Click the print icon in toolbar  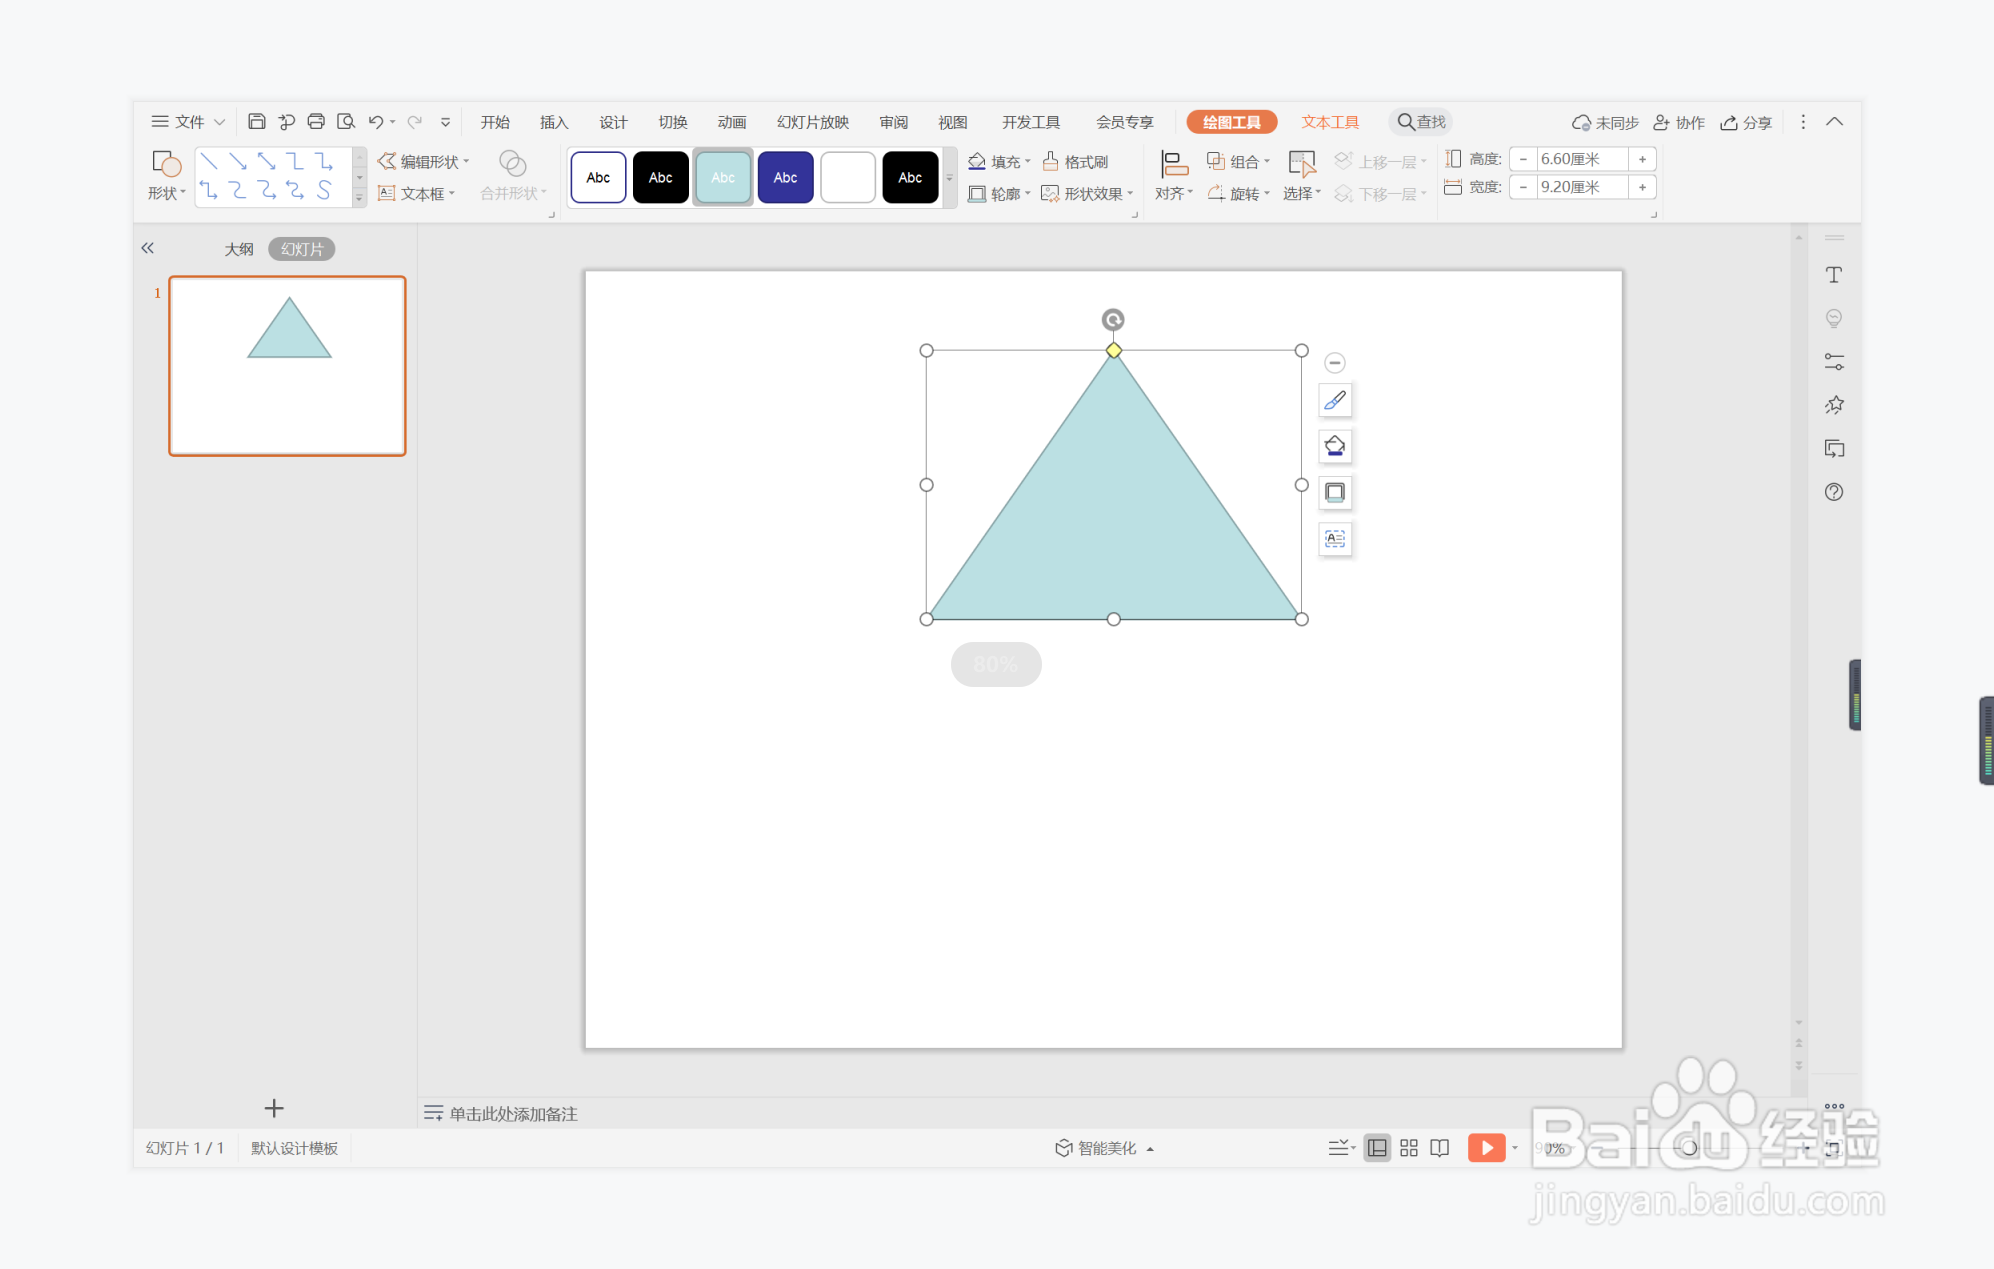click(316, 122)
